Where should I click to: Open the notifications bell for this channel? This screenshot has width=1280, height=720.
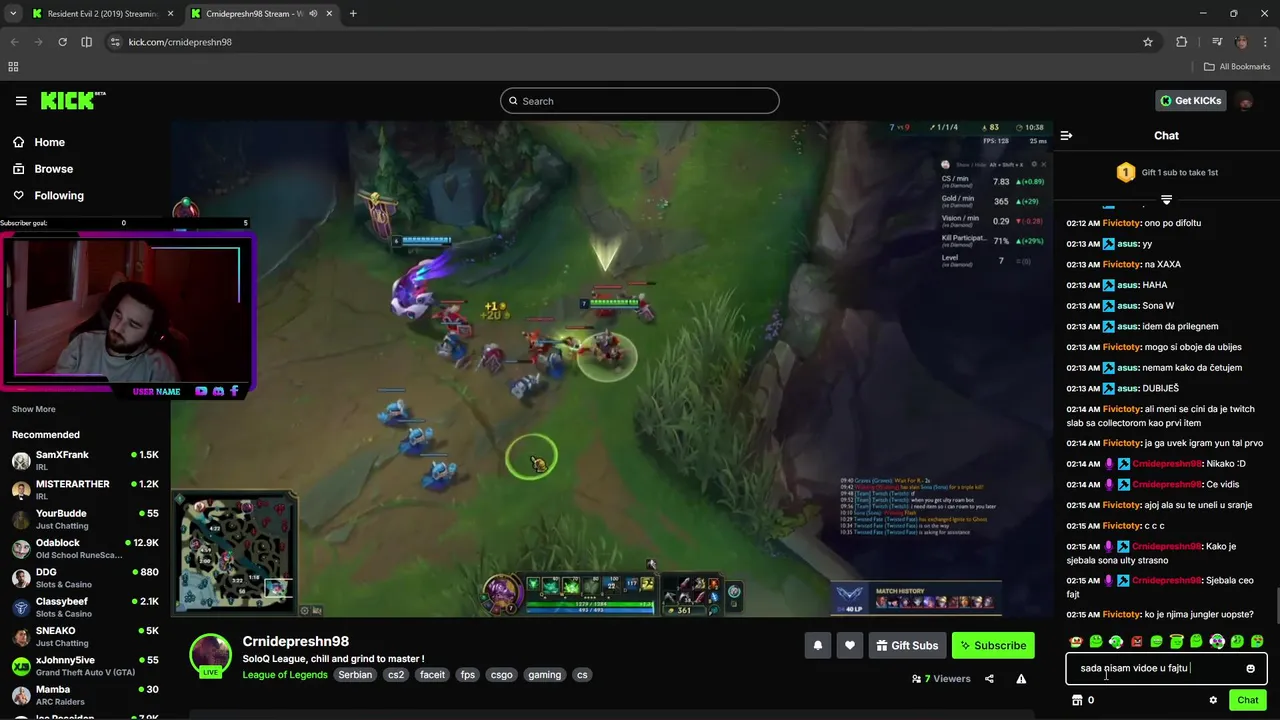coord(817,646)
